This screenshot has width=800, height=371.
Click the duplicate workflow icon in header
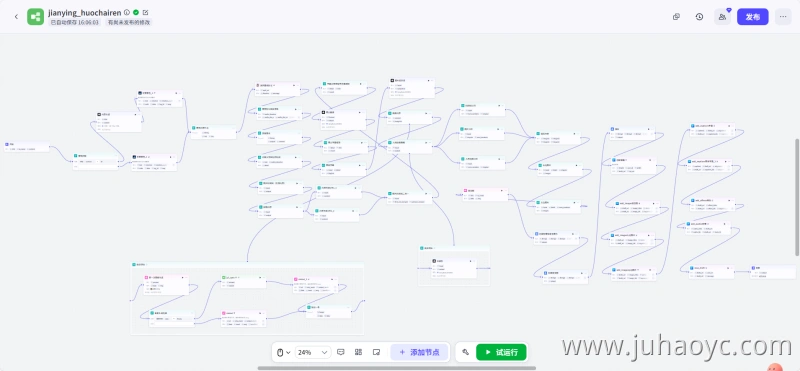[x=677, y=17]
